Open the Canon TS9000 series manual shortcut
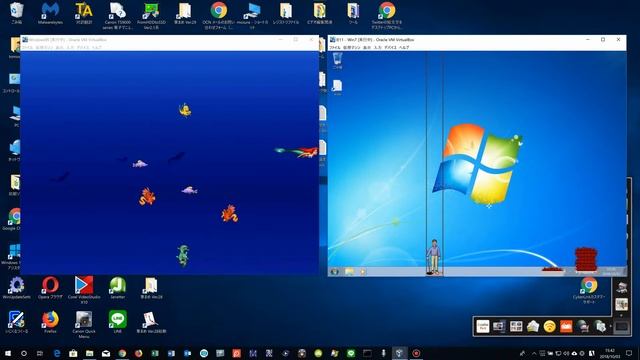The height and width of the screenshot is (360, 640). 118,15
